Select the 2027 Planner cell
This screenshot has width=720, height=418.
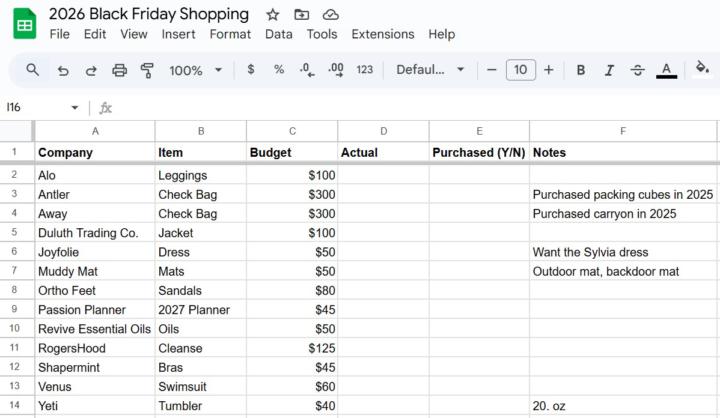coord(201,310)
